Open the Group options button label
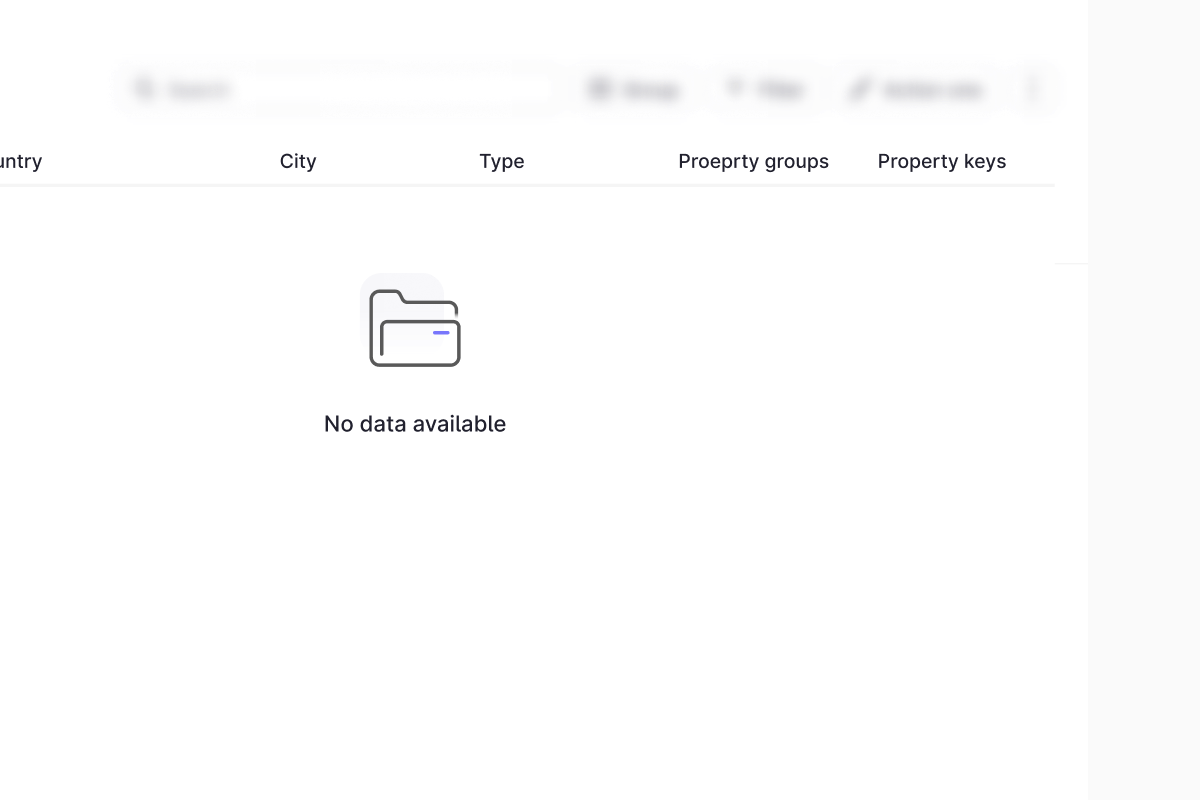This screenshot has height=800, width=1200. point(650,90)
